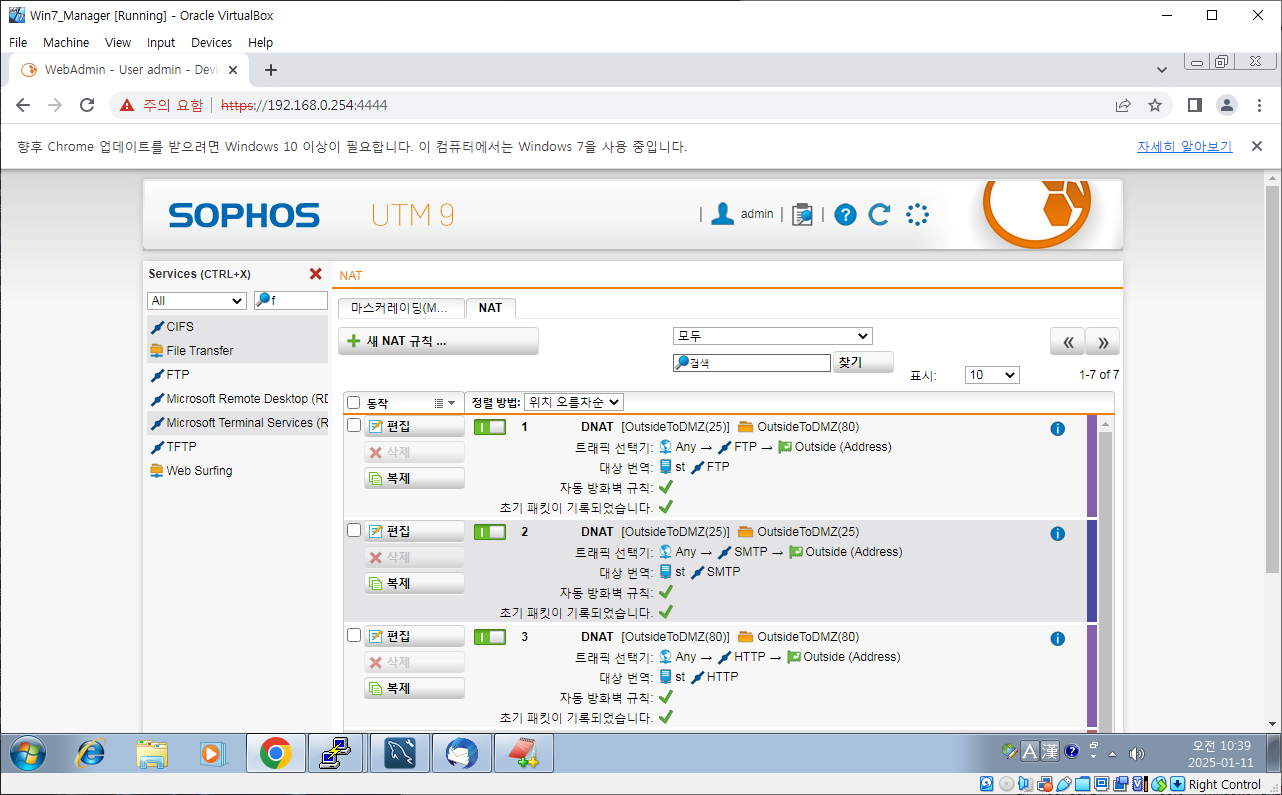Click the blue color bar of rule 2

point(1092,570)
